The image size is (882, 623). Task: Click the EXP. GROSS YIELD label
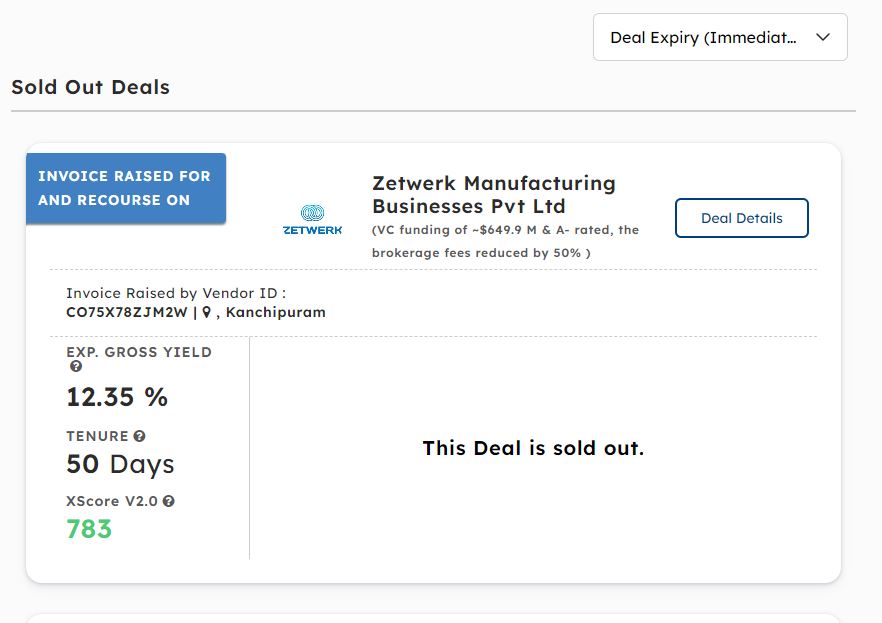pyautogui.click(x=139, y=352)
